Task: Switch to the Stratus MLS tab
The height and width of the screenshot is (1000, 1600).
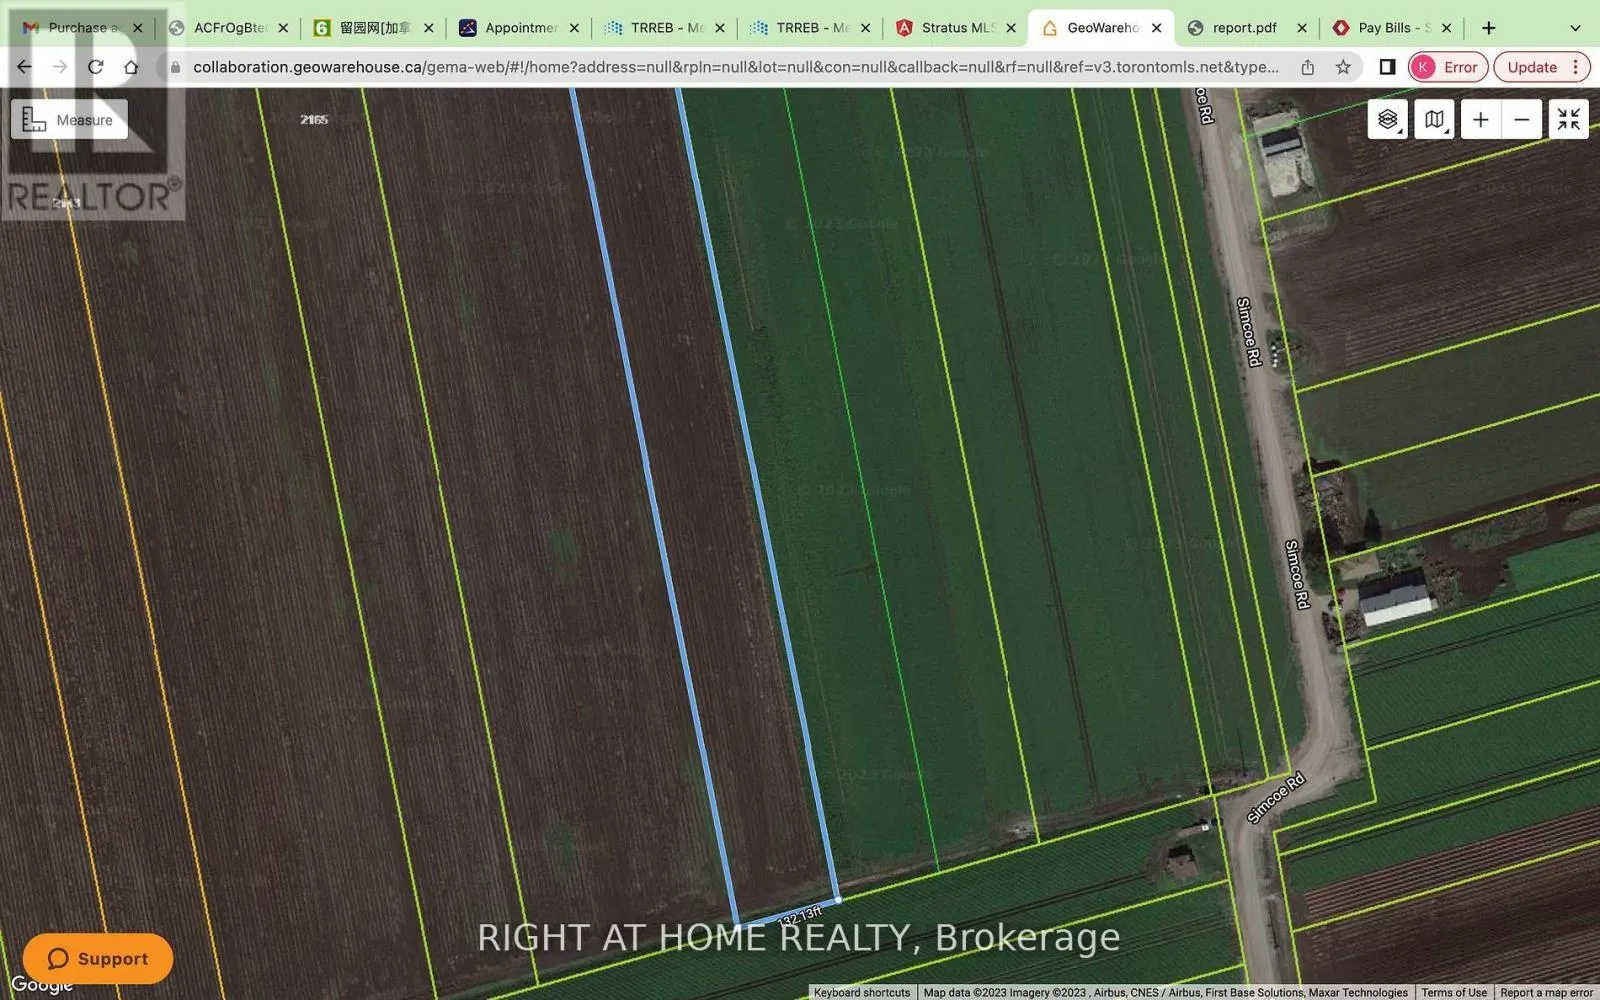Action: coord(955,28)
